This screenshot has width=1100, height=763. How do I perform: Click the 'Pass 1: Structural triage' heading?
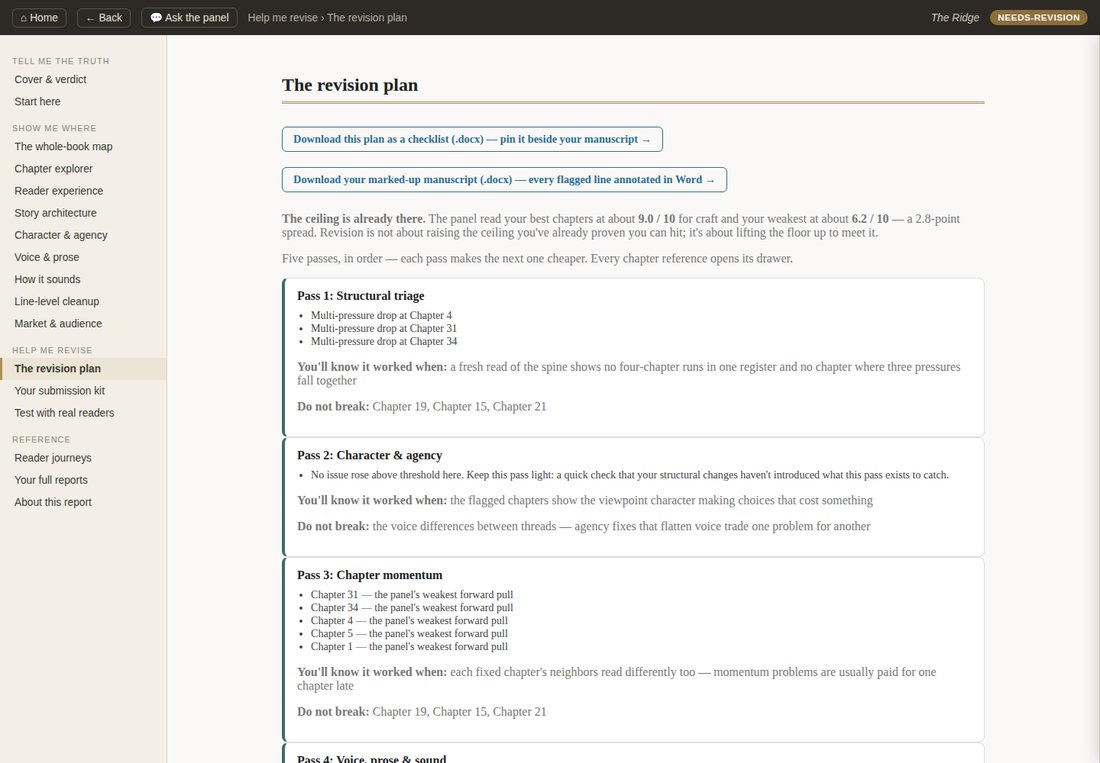click(361, 296)
